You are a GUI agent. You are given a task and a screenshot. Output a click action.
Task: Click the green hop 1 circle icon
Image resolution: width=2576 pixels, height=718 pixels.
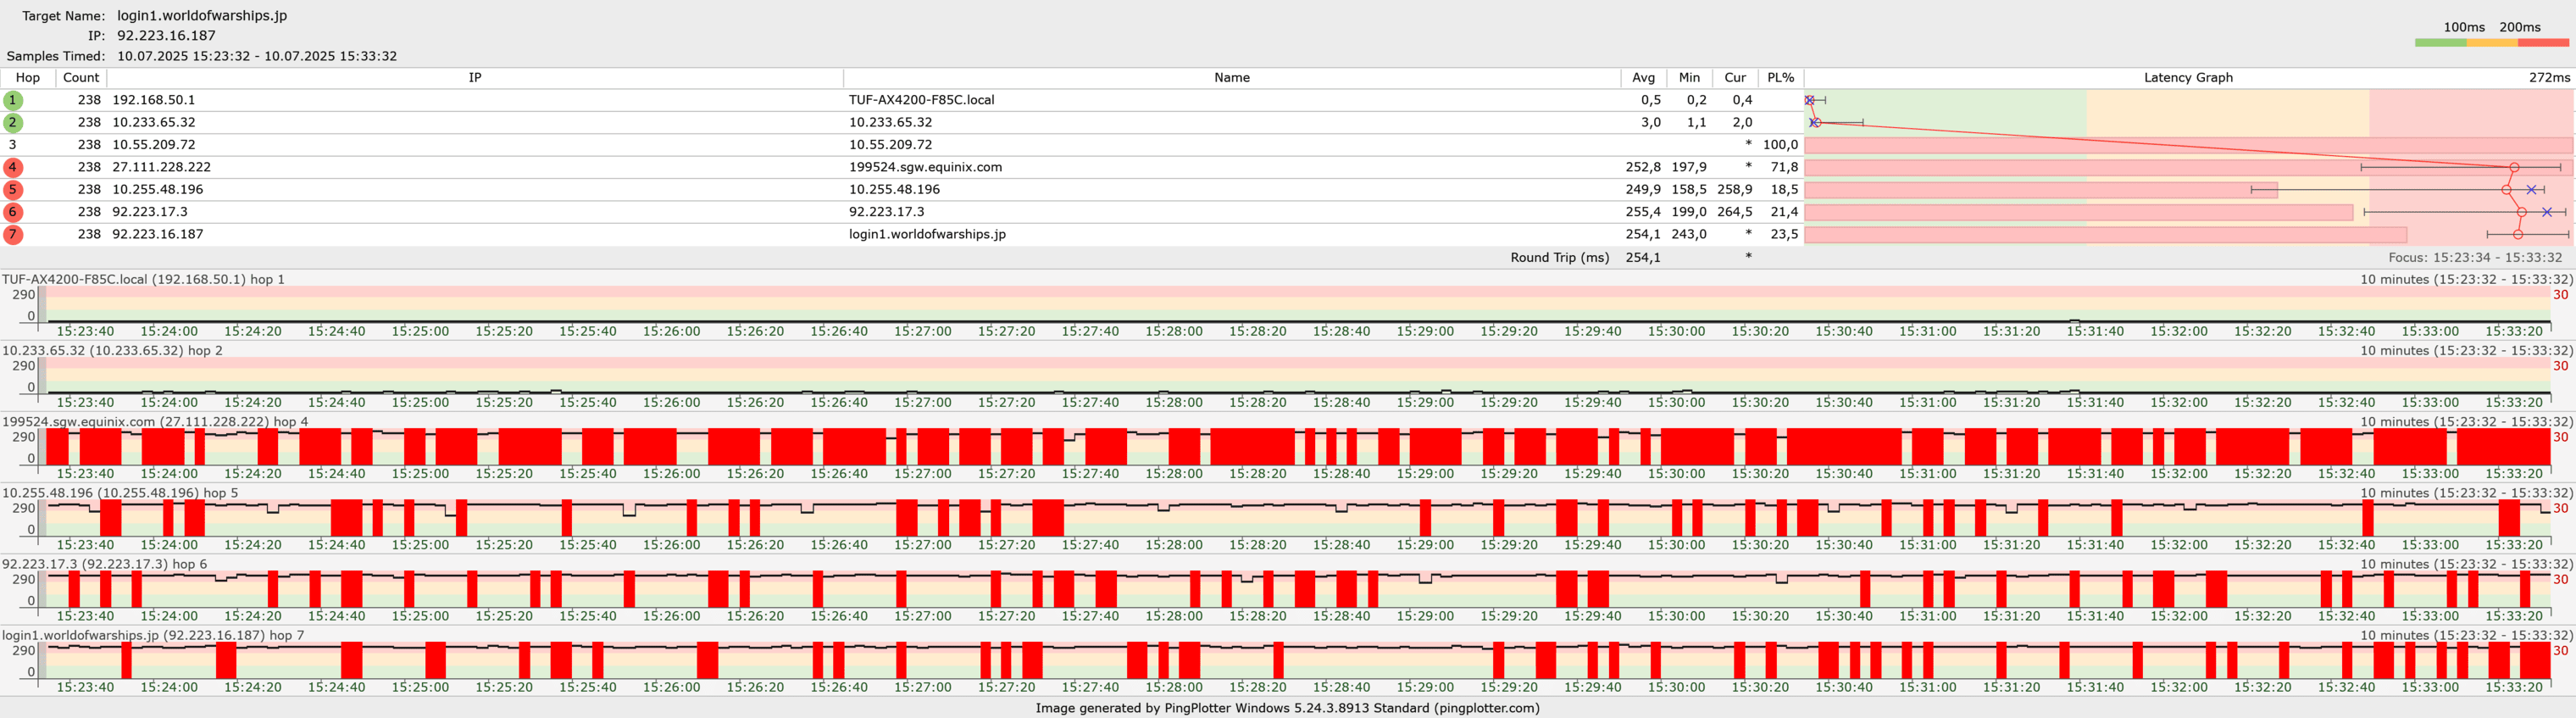[x=13, y=100]
